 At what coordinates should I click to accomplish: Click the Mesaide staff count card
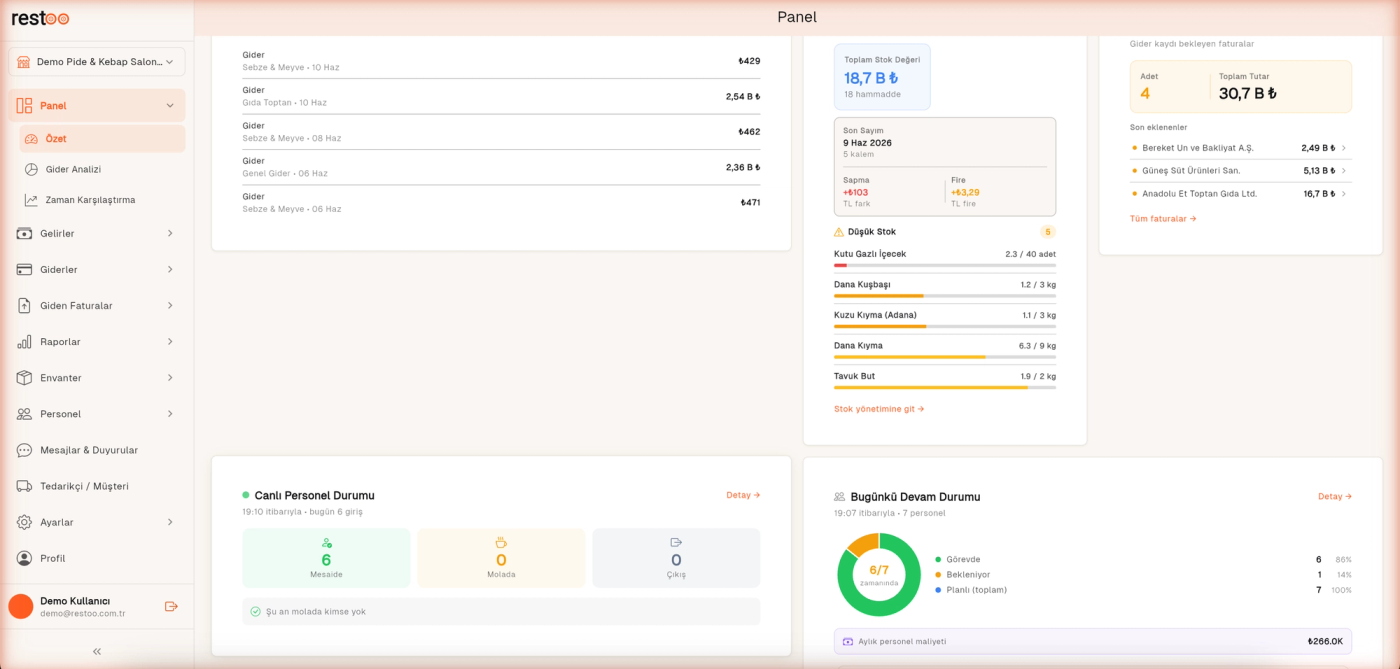[x=326, y=558]
